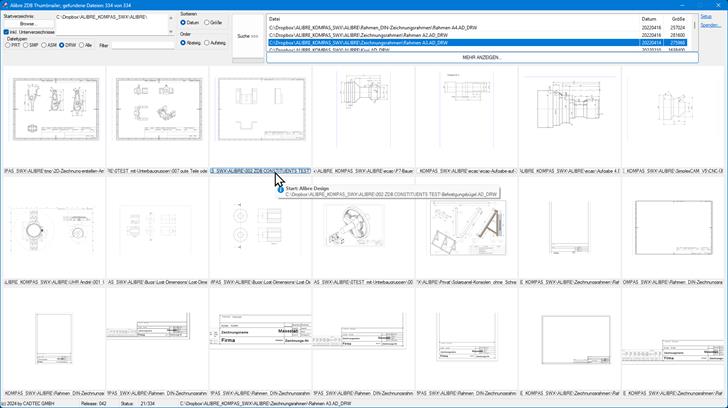Click the Alibre ZDB Thumbnailer title bar icon
The height and width of the screenshot is (408, 728).
(5, 5)
